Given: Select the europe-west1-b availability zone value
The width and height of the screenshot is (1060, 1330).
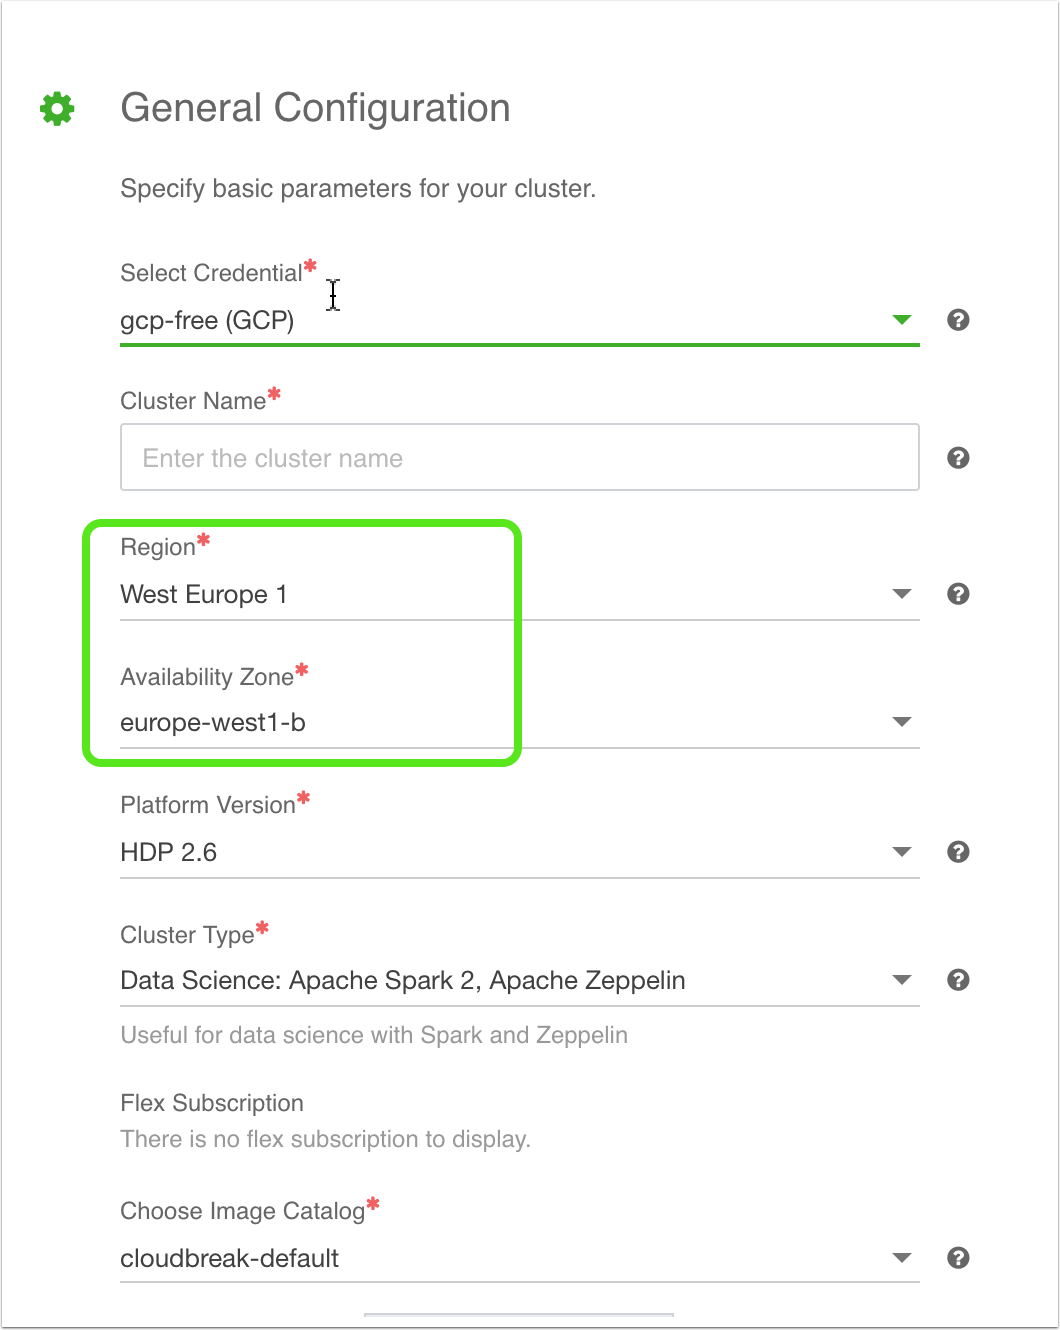Looking at the screenshot, I should tap(213, 721).
